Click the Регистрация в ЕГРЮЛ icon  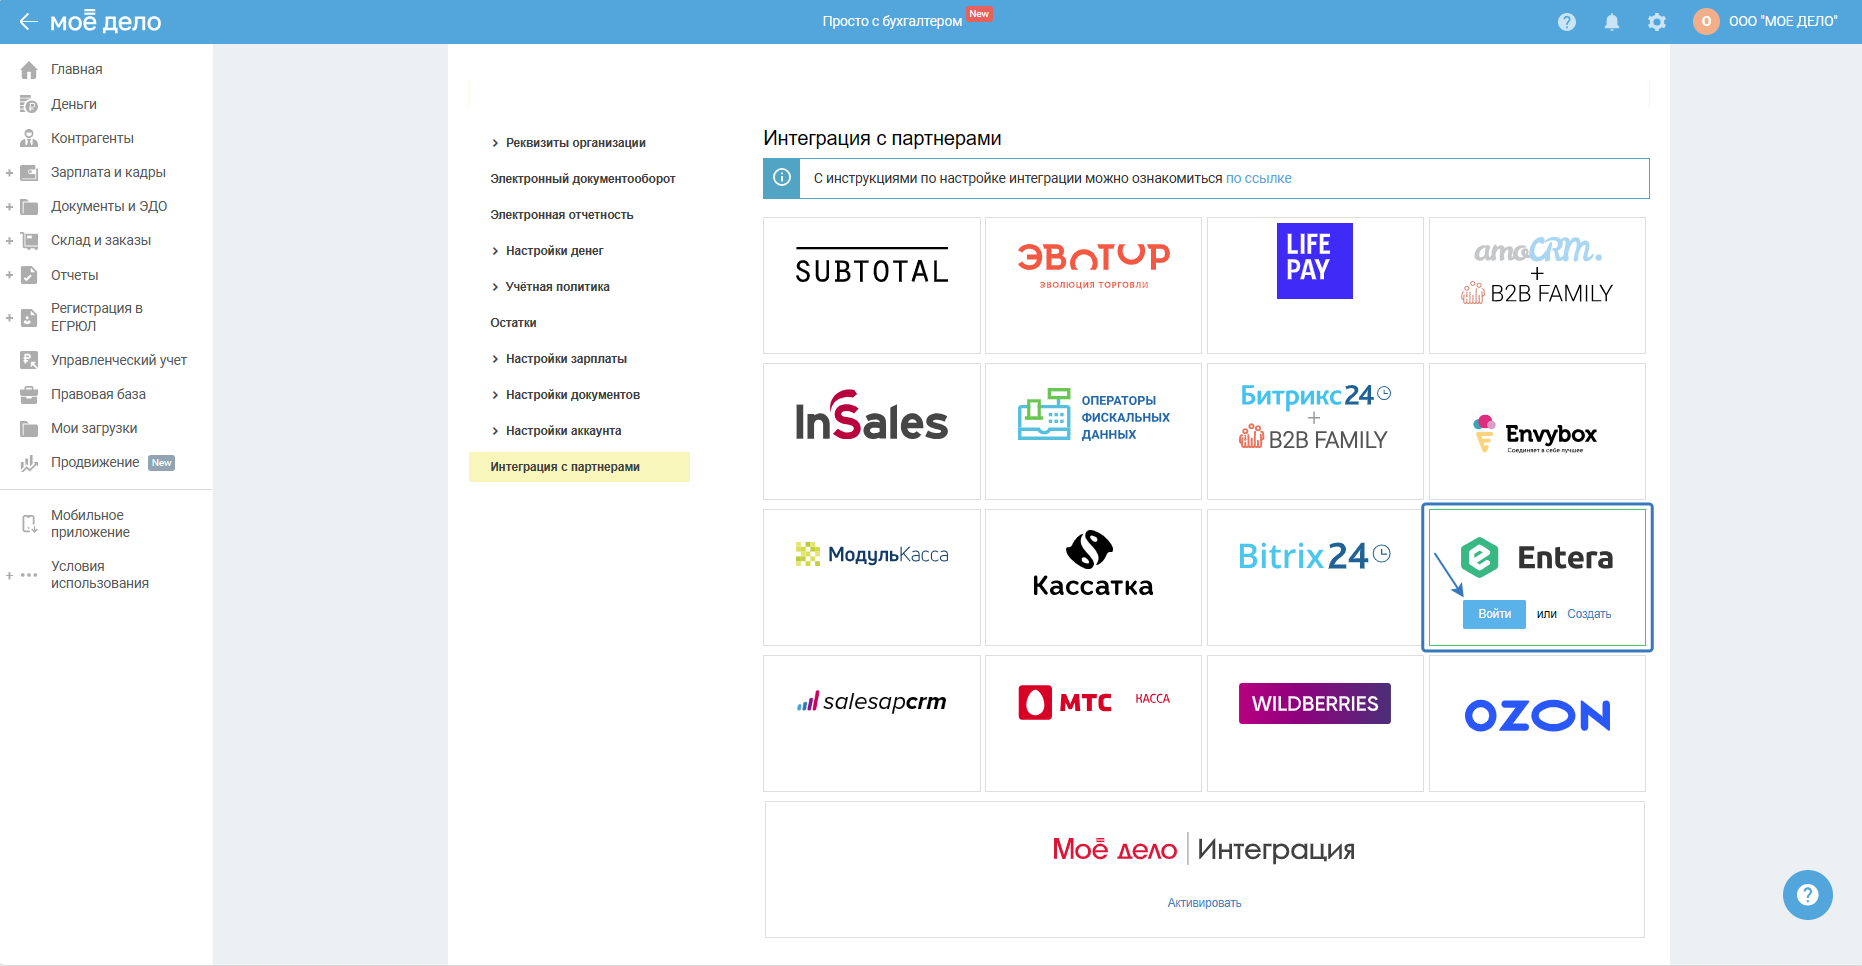[x=29, y=318]
